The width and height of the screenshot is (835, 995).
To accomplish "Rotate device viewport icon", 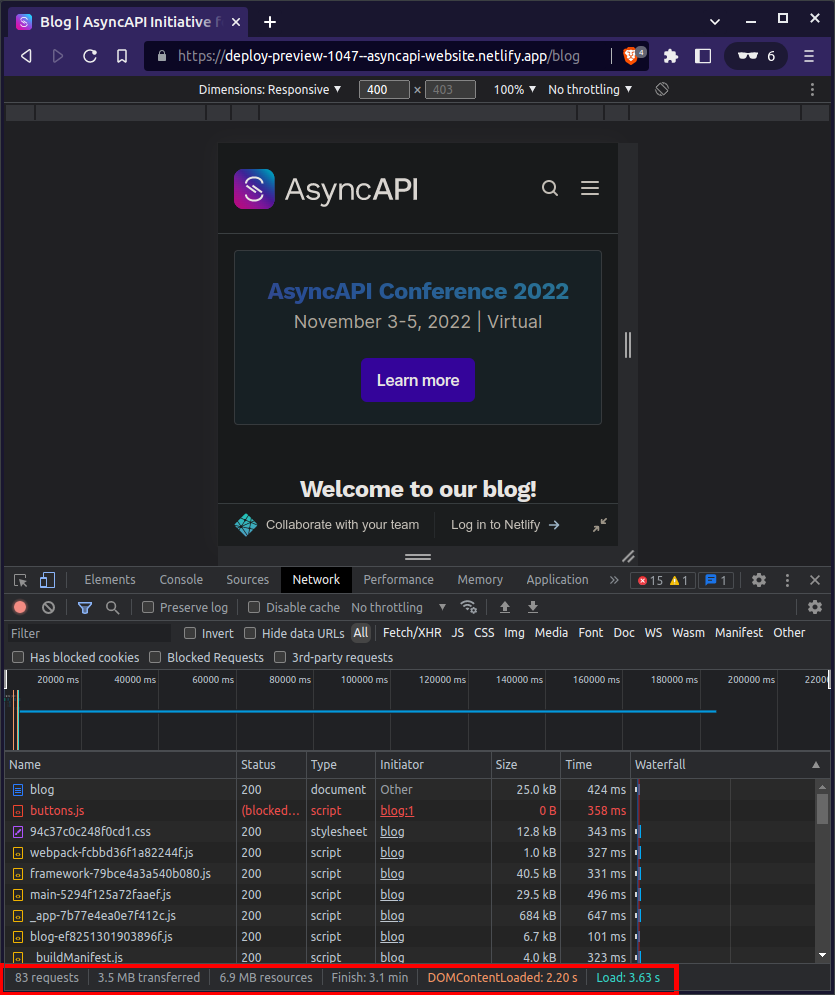I will point(662,89).
